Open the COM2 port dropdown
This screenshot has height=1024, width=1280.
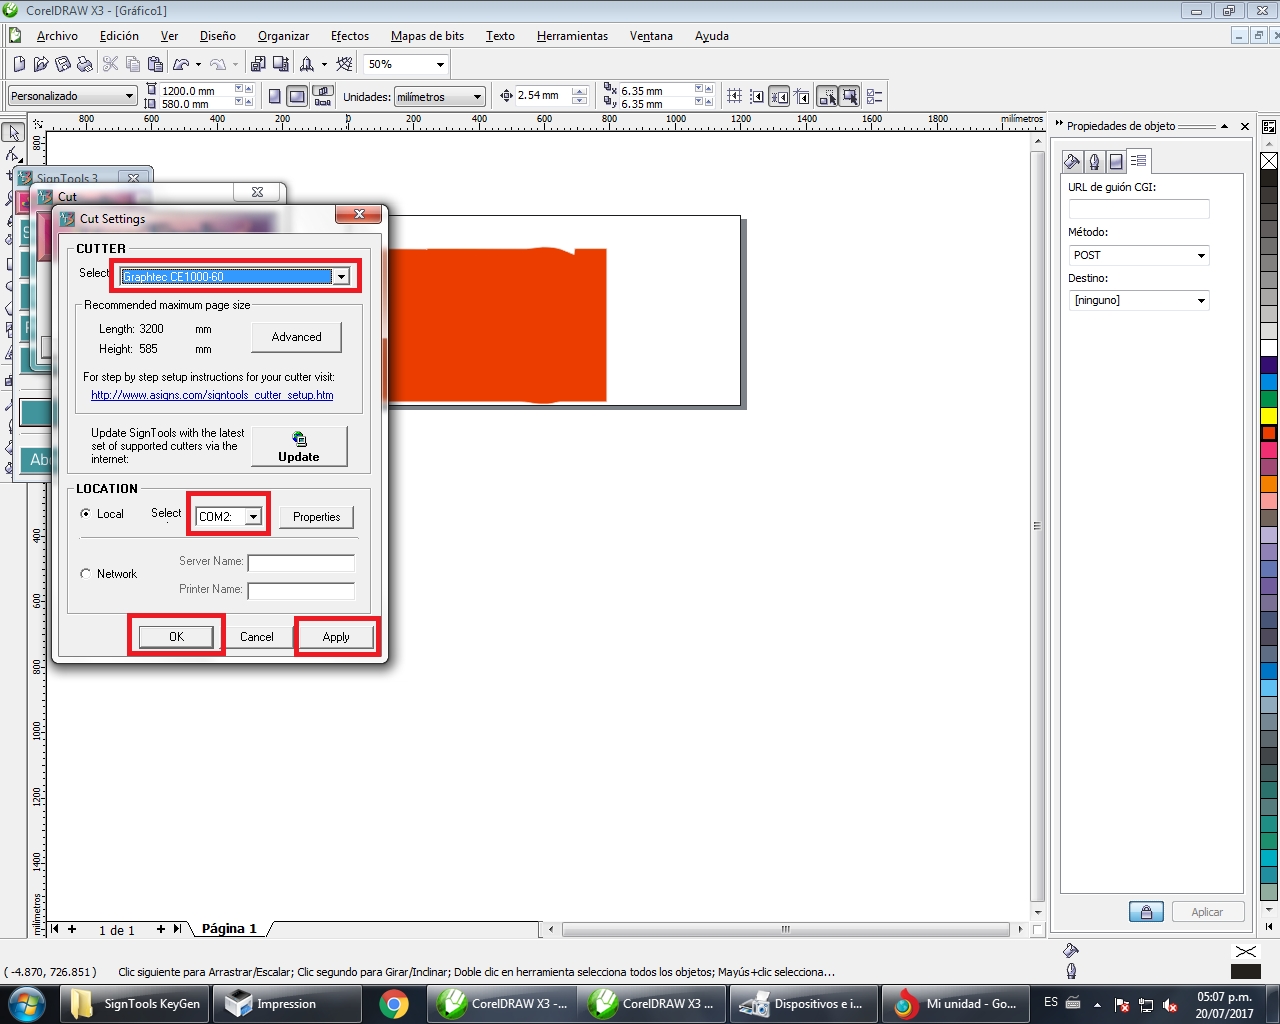(x=254, y=516)
